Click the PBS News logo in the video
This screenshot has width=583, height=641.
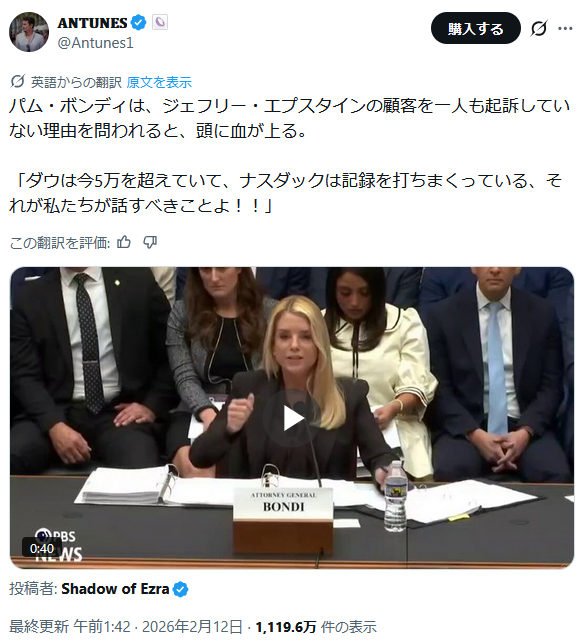click(x=58, y=545)
